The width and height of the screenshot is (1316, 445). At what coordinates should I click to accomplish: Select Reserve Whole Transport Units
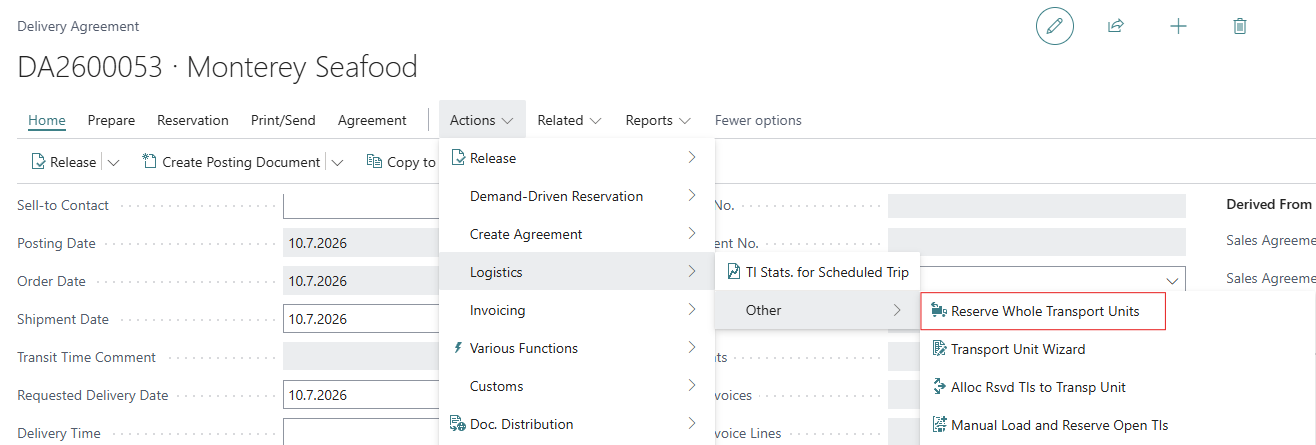point(1044,311)
